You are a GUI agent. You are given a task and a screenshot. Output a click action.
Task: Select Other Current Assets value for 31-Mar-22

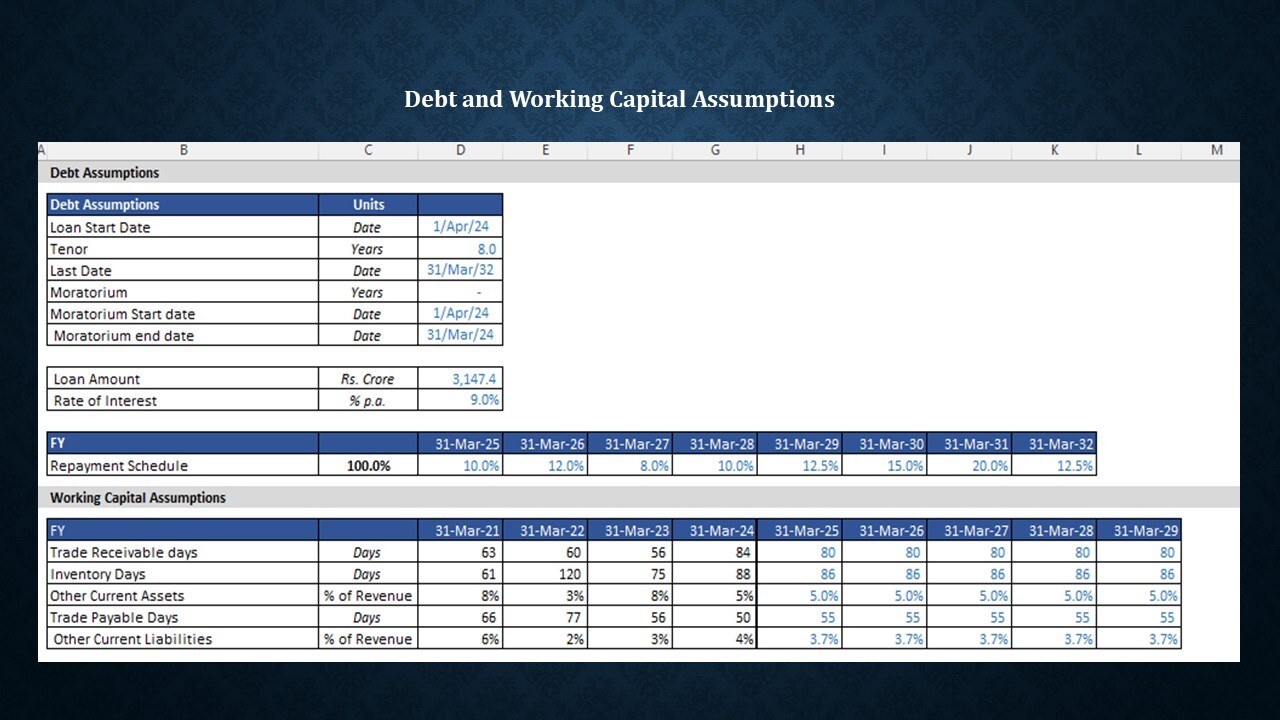pos(545,595)
